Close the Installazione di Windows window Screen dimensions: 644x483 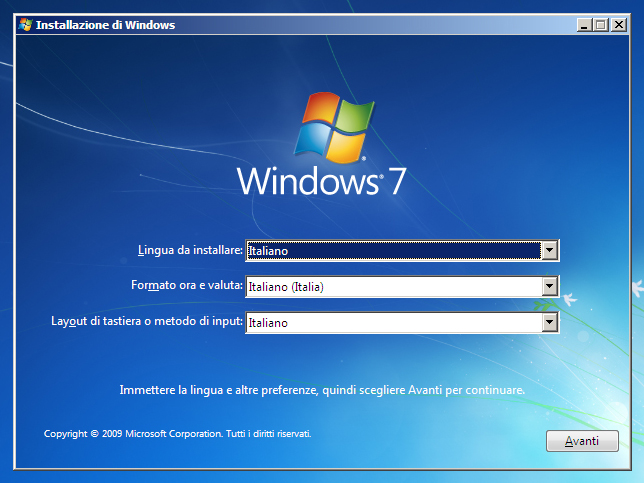619,25
